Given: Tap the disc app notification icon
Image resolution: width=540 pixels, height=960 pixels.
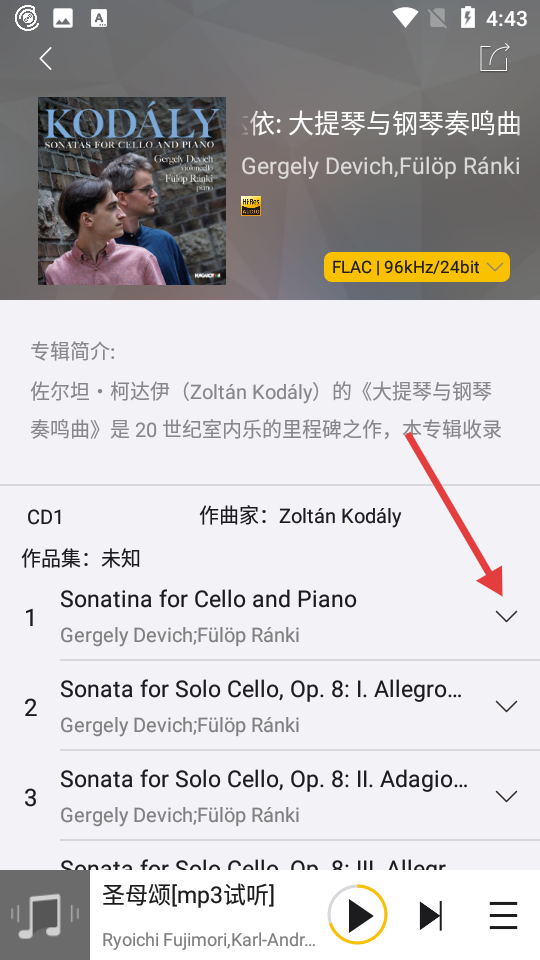Looking at the screenshot, I should pos(26,18).
